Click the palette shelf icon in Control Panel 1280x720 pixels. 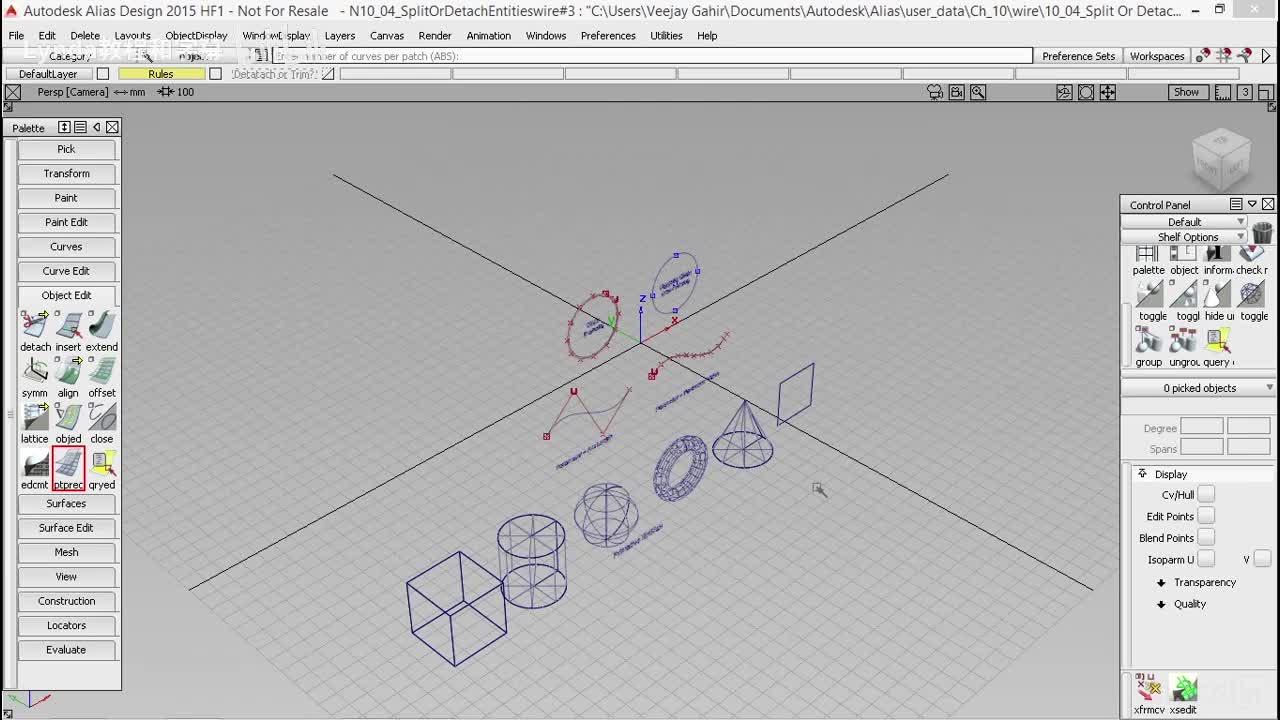[1148, 254]
